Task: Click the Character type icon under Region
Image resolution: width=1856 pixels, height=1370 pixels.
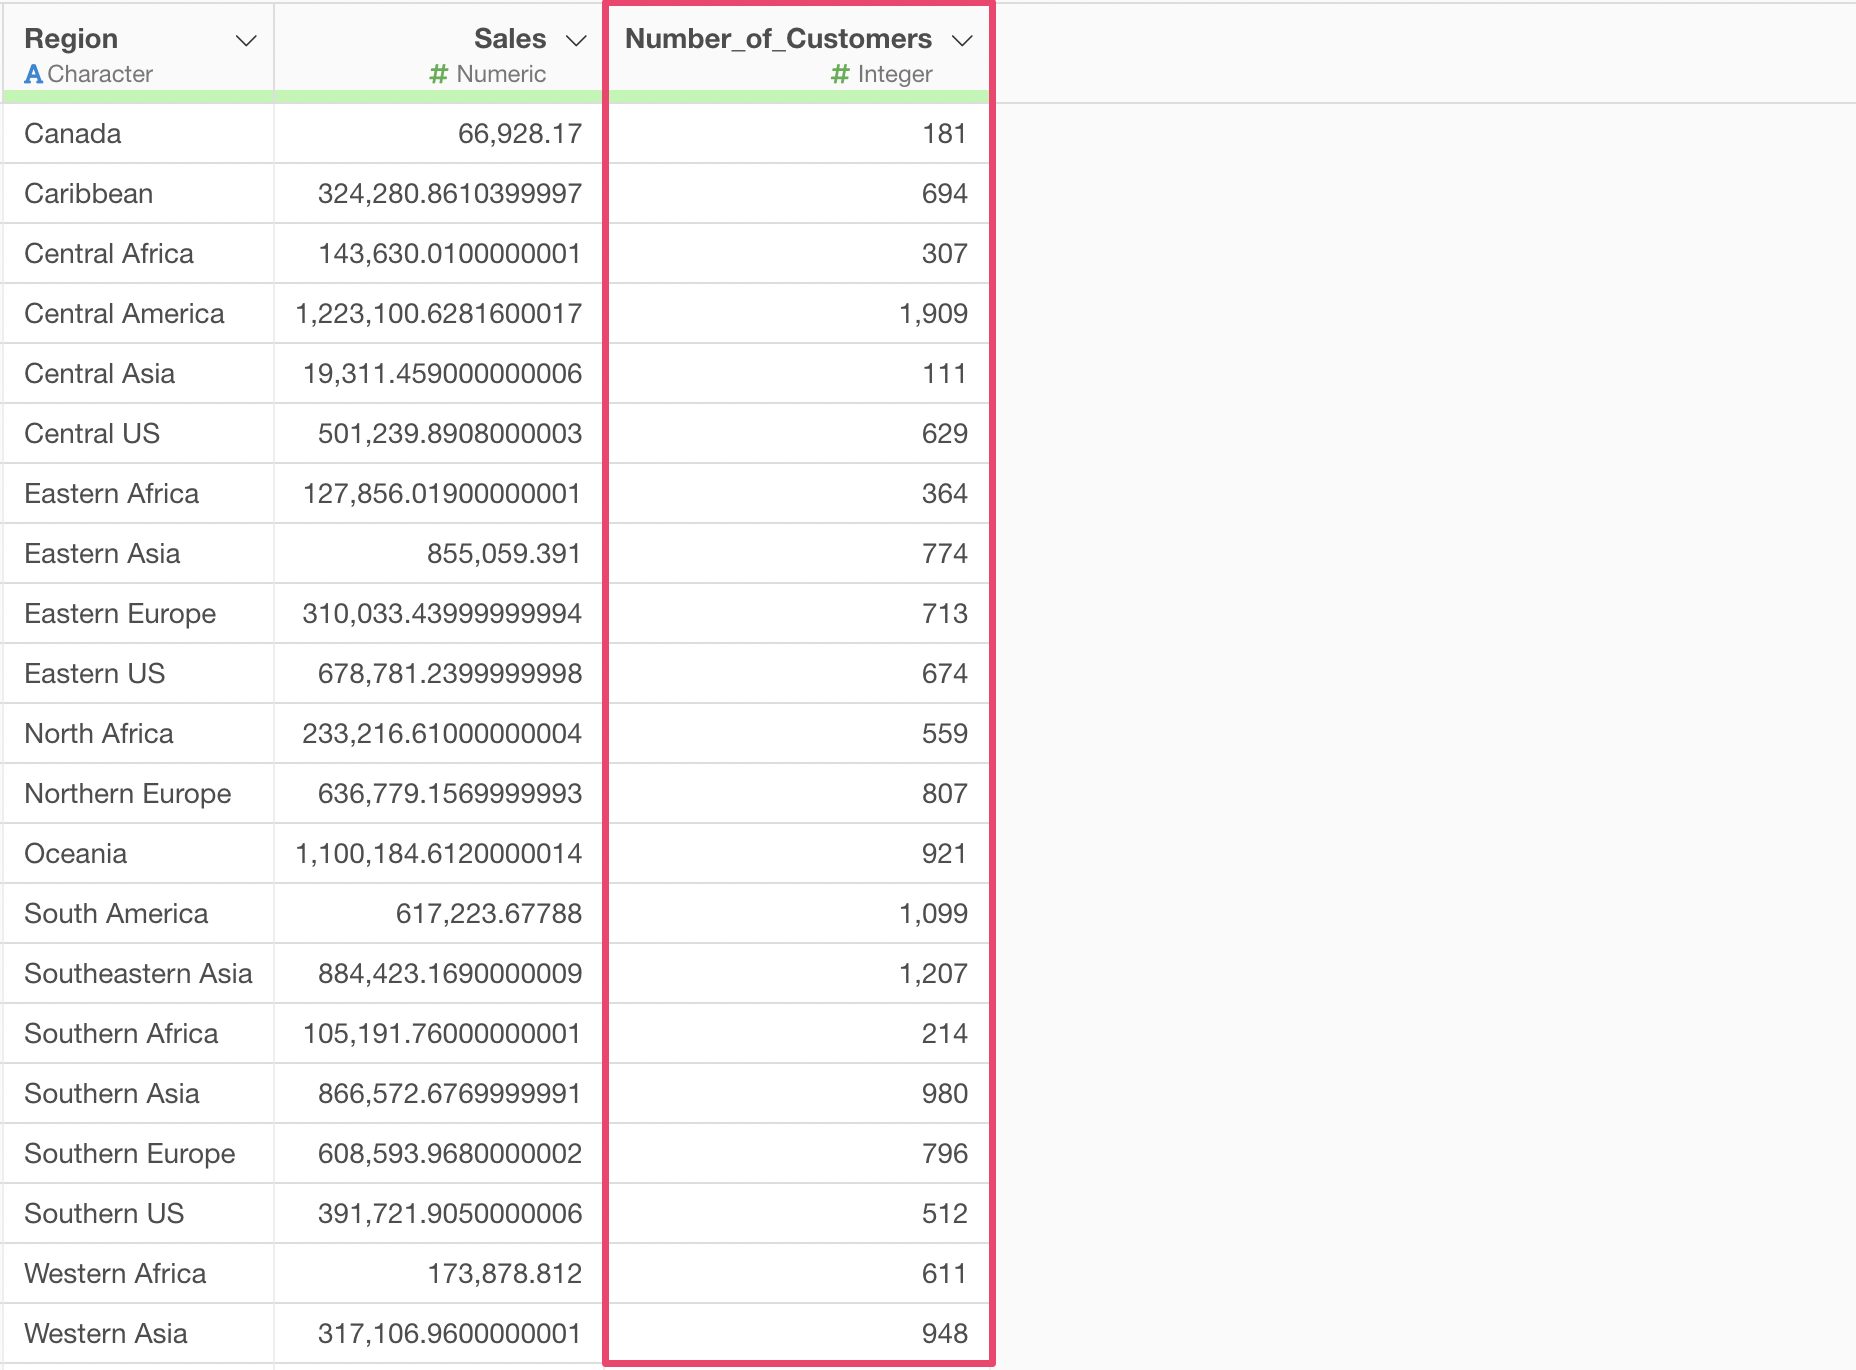Action: pos(33,74)
